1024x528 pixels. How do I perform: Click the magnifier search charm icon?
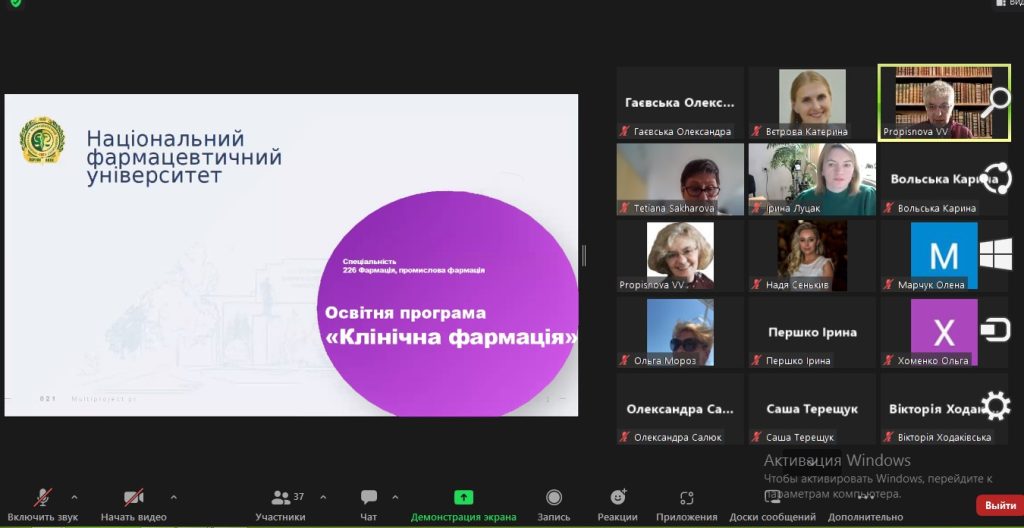995,101
